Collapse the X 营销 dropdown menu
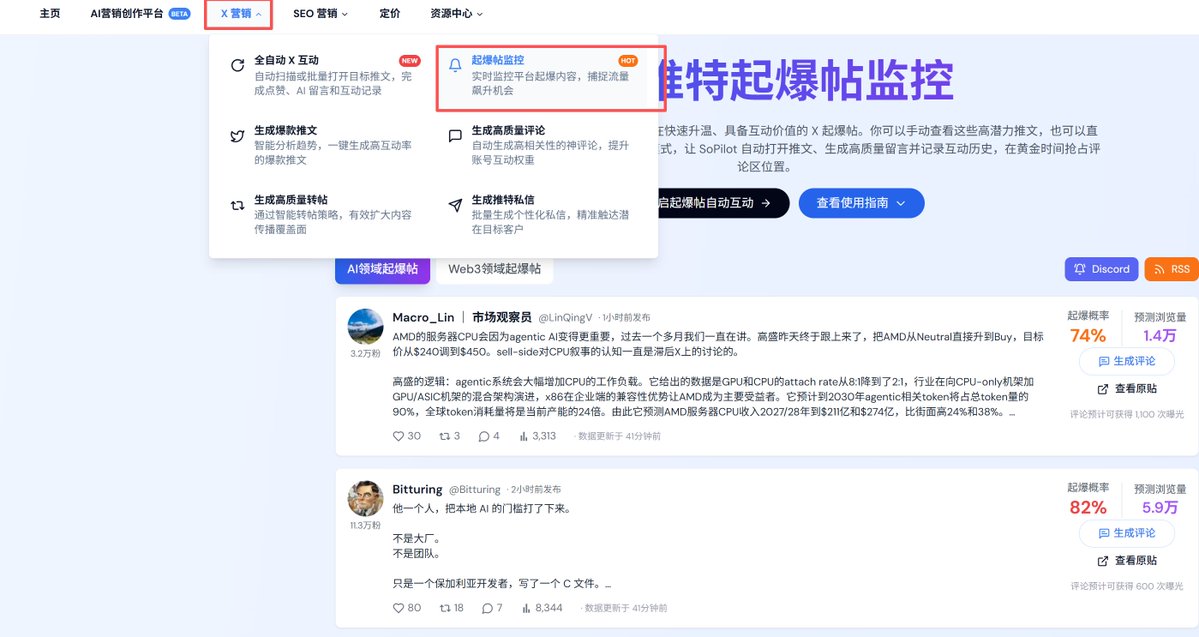Image resolution: width=1199 pixels, height=637 pixels. (x=240, y=14)
